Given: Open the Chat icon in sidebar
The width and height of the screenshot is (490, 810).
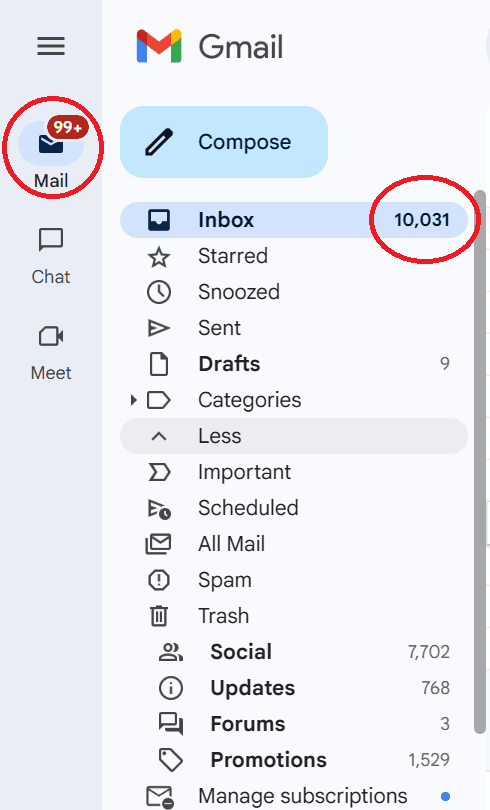Looking at the screenshot, I should (51, 240).
